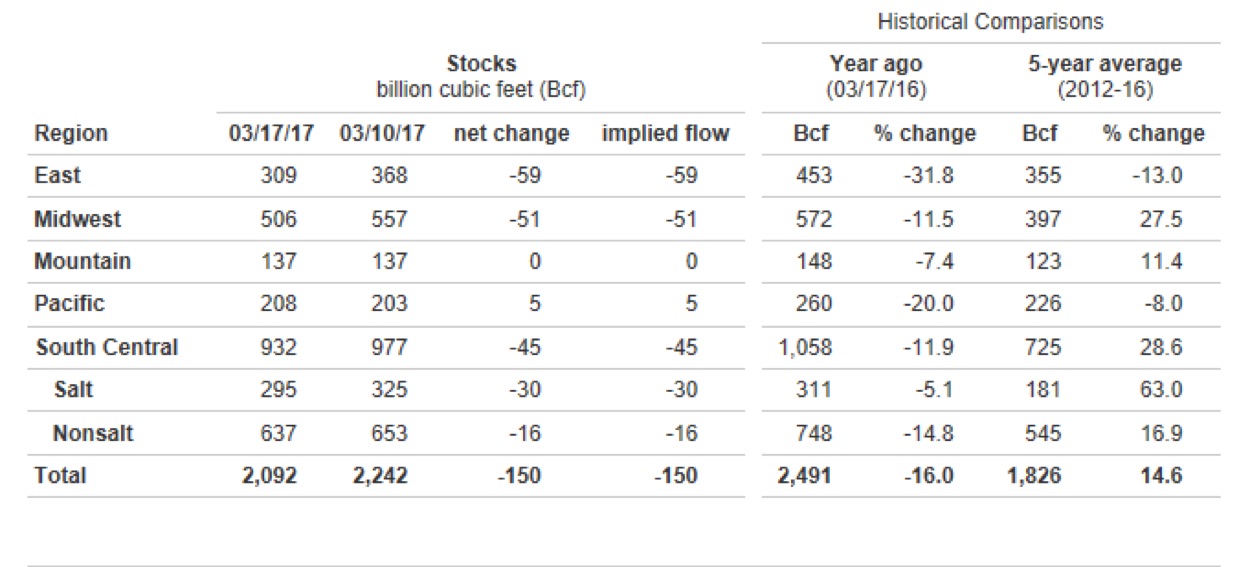Viewport: 1239px width, 567px height.
Task: Click the Stocks billion cubic feet heading
Action: [x=481, y=76]
